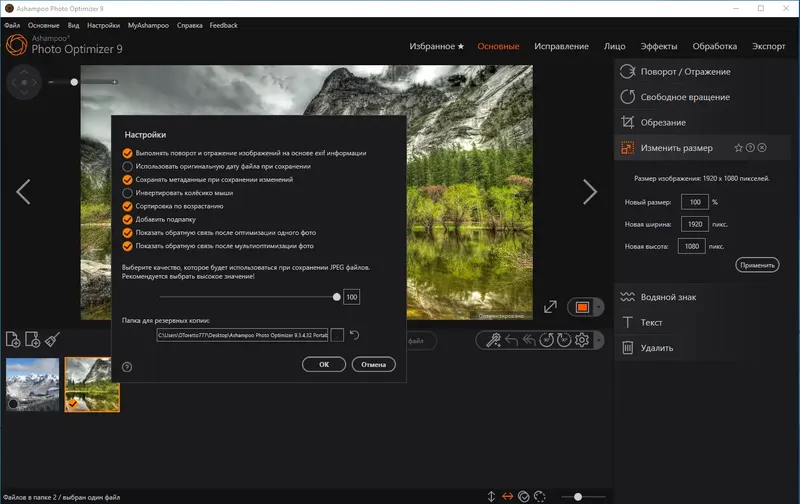This screenshot has height=504, width=800.
Task: Click the JPEG quality slider handle
Action: click(337, 297)
